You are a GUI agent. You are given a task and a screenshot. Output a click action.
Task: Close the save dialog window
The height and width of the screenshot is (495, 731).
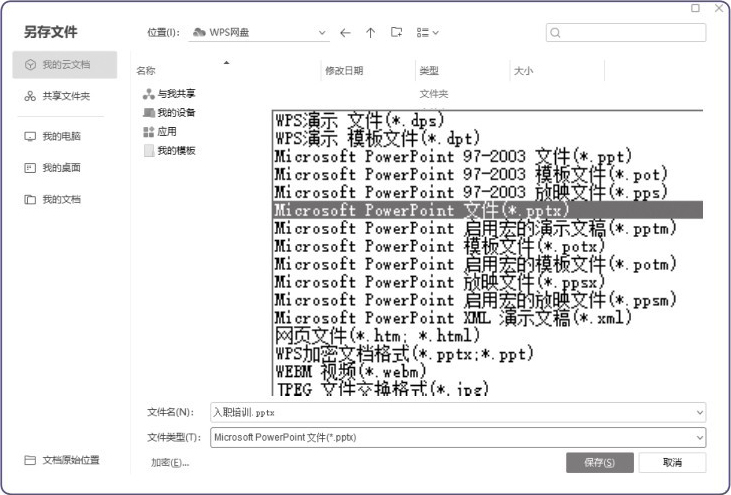tap(719, 8)
